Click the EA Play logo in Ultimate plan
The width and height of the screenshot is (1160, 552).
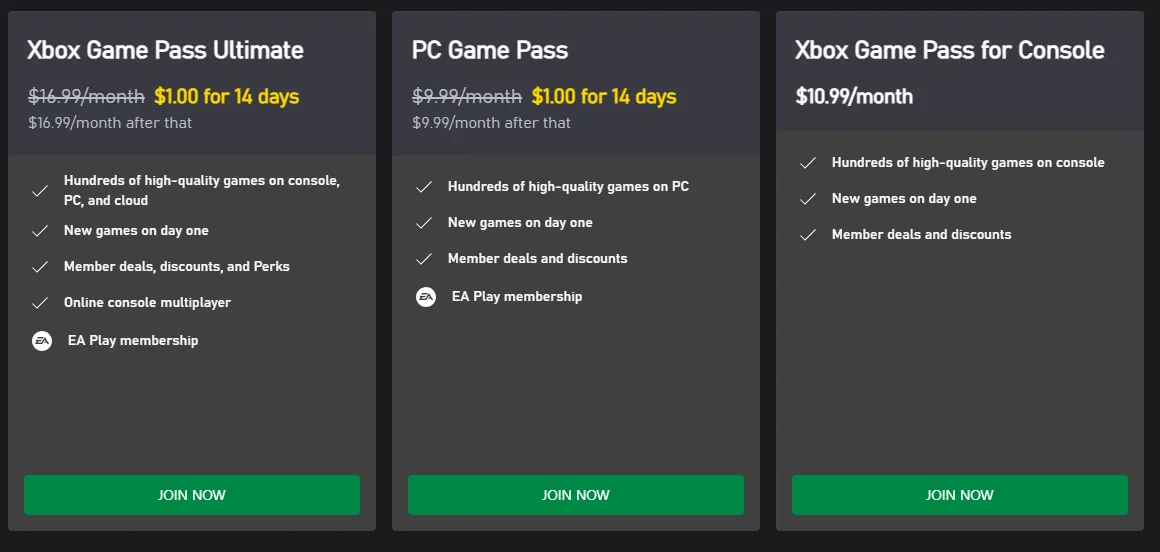pyautogui.click(x=41, y=341)
